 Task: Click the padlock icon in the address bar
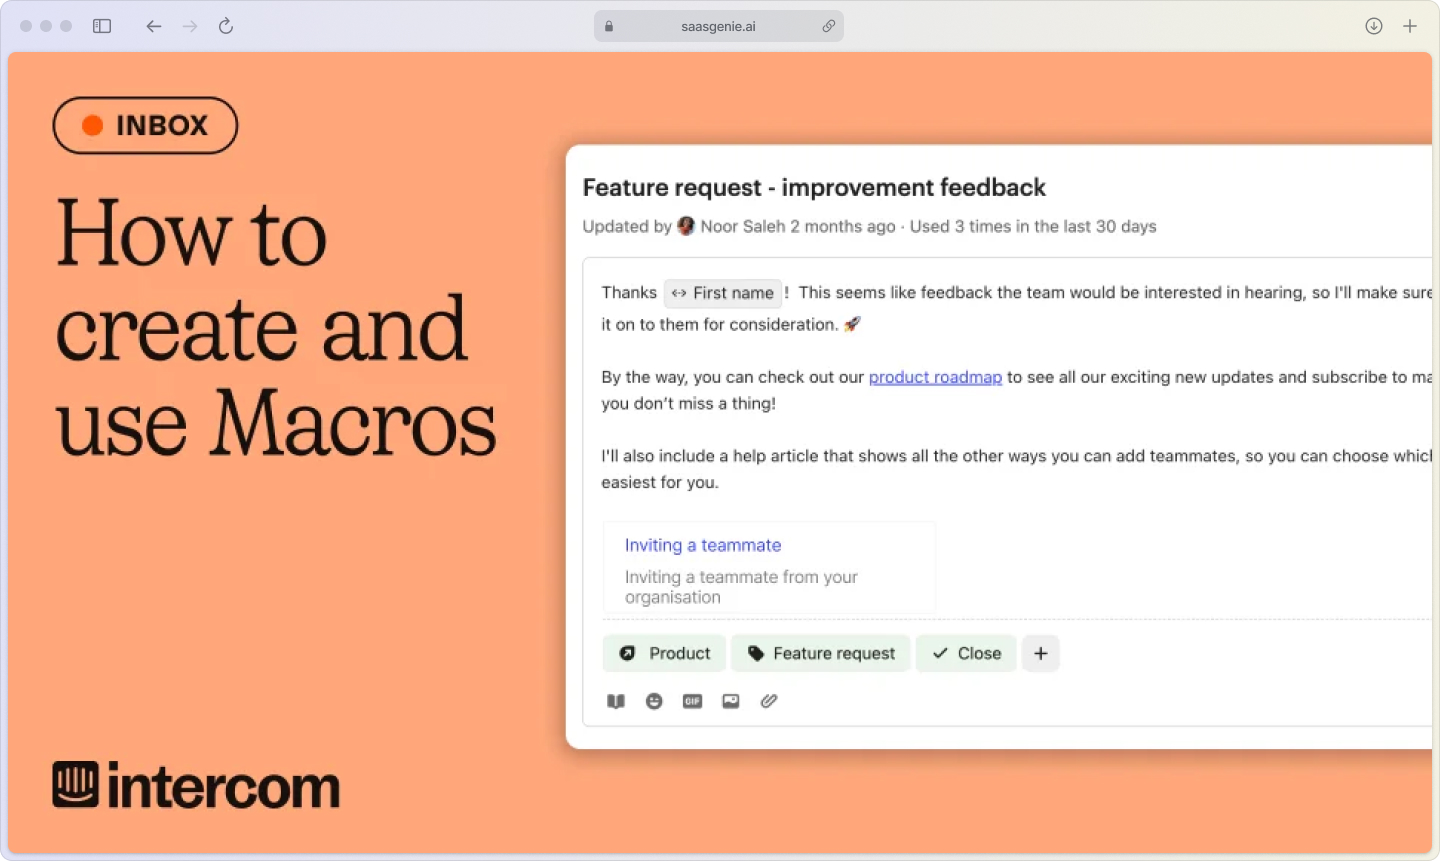[x=608, y=26]
